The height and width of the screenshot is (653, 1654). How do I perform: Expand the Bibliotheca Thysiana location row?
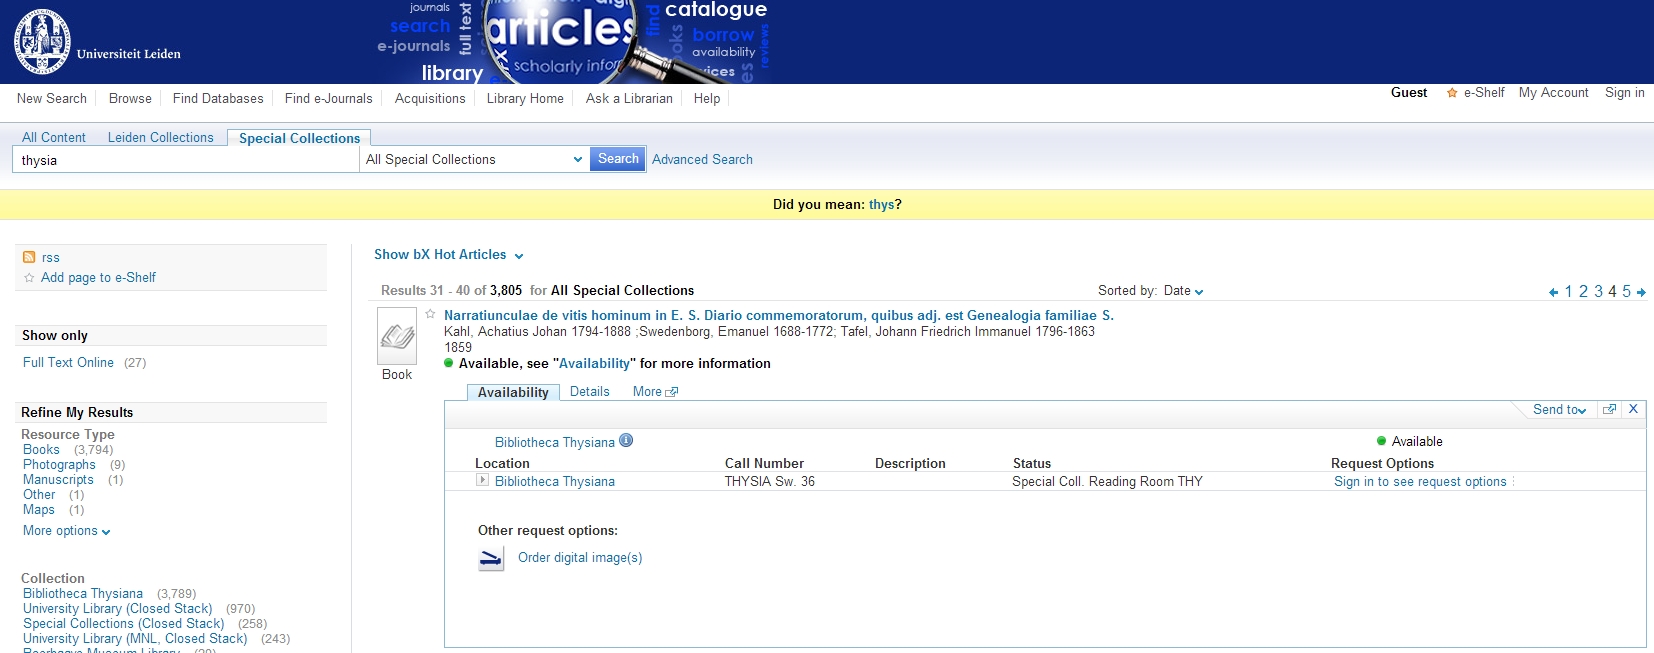(482, 480)
